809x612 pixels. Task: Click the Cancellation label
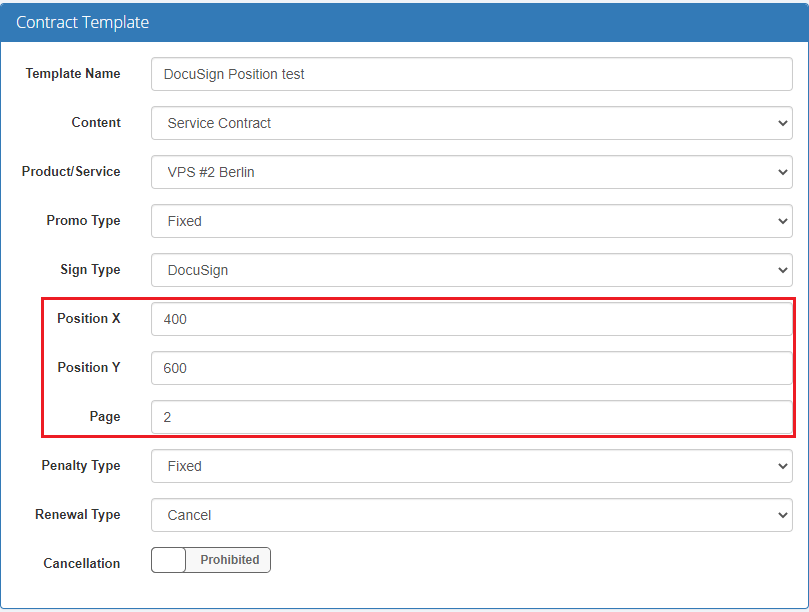(x=82, y=563)
